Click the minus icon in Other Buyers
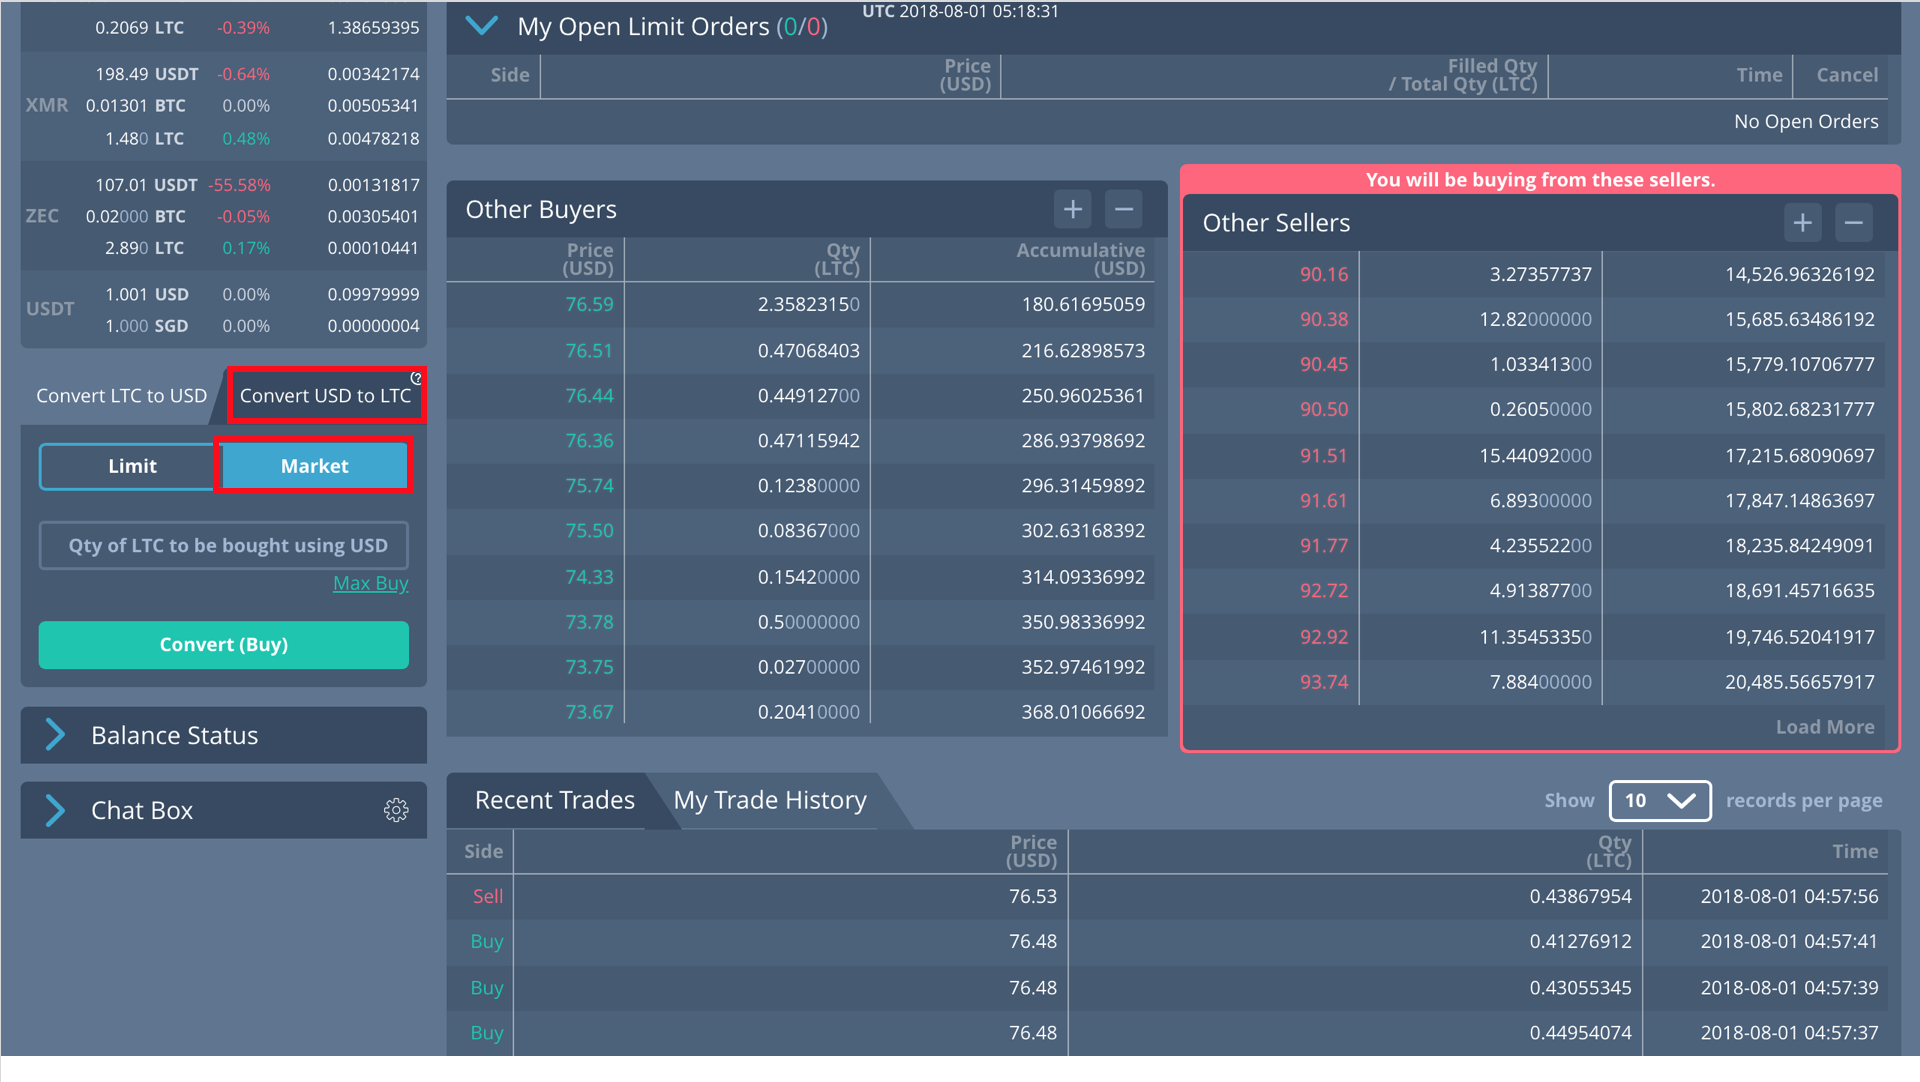The width and height of the screenshot is (1920, 1082). (x=1123, y=209)
